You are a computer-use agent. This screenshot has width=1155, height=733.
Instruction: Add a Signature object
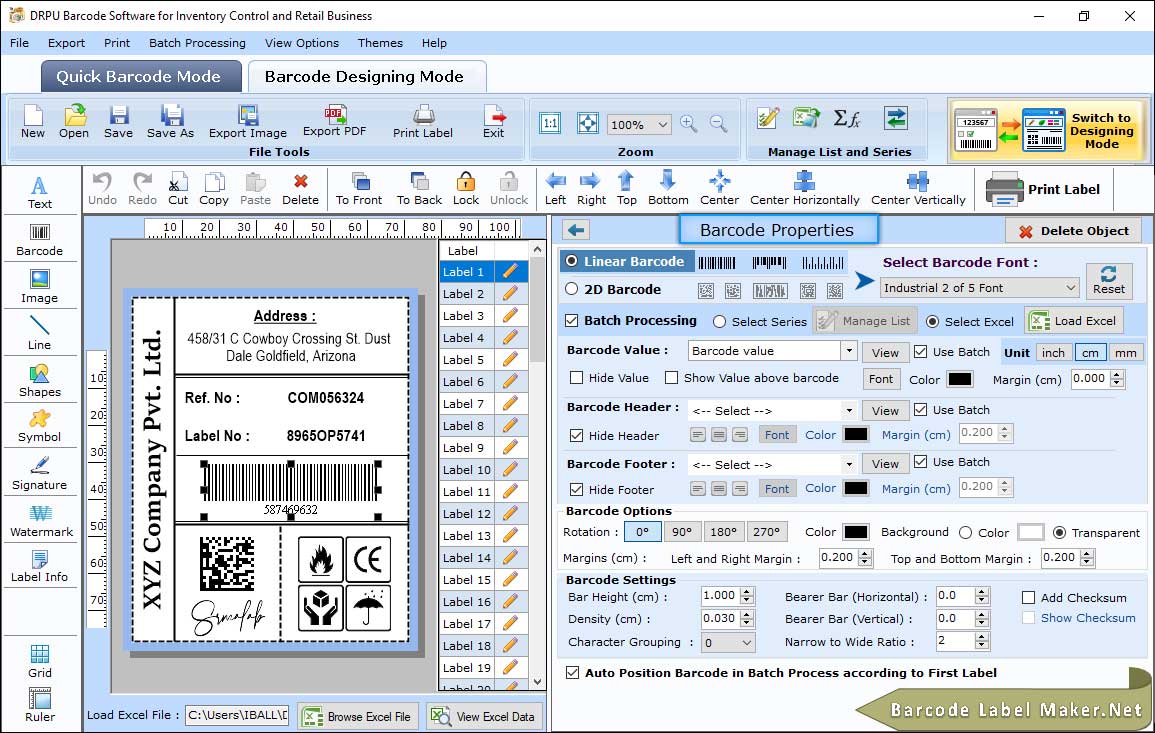coord(39,473)
